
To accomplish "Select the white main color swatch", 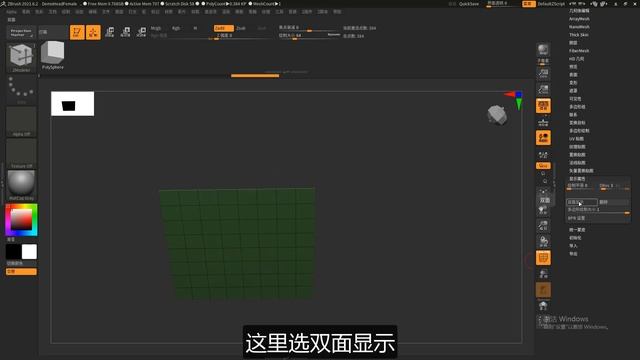I will pos(29,252).
